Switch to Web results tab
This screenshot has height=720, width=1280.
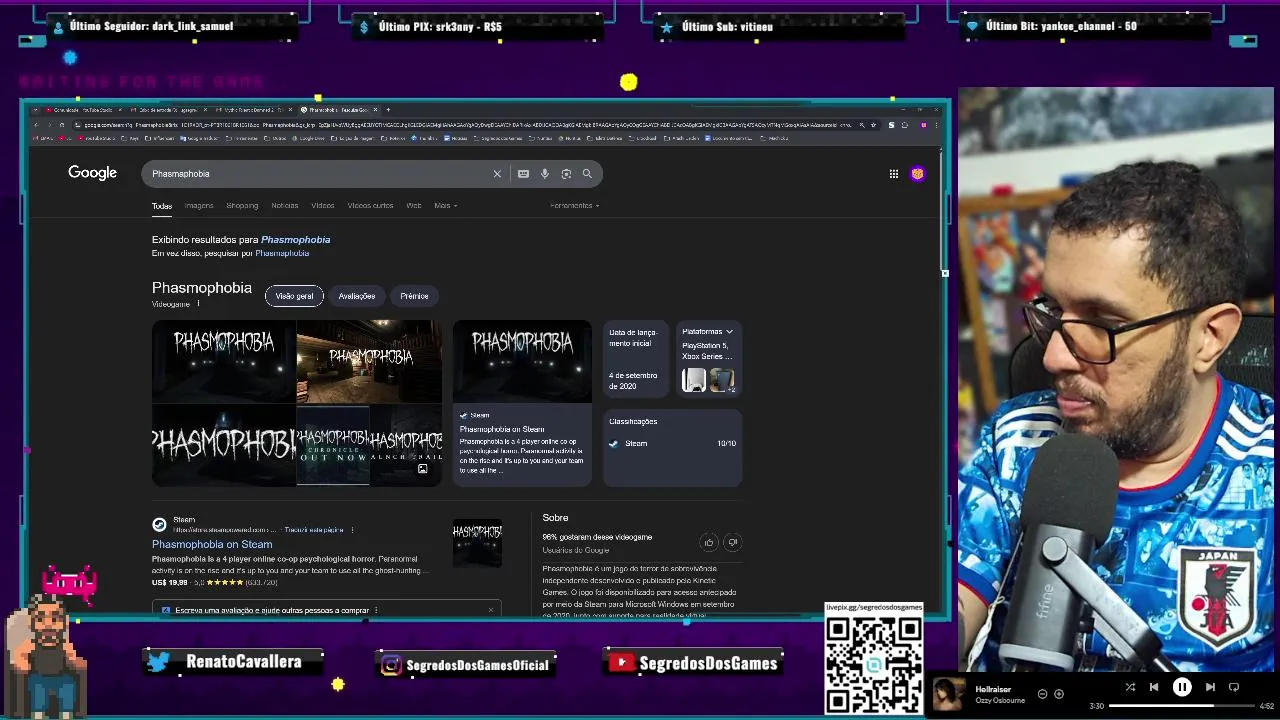tap(414, 206)
